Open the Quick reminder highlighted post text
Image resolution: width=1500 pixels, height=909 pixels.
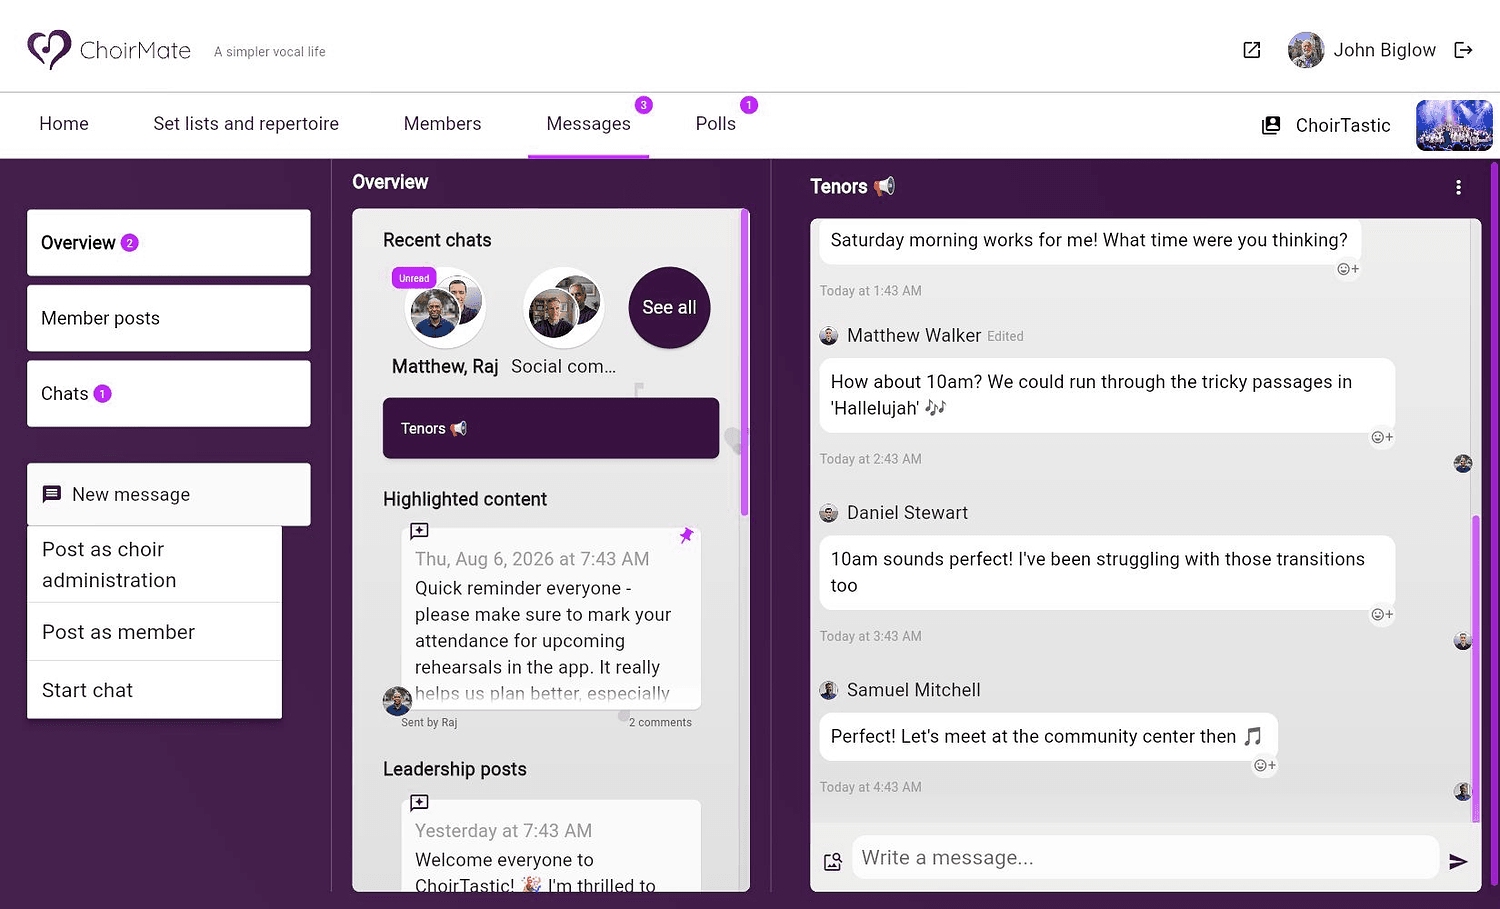[x=543, y=640]
